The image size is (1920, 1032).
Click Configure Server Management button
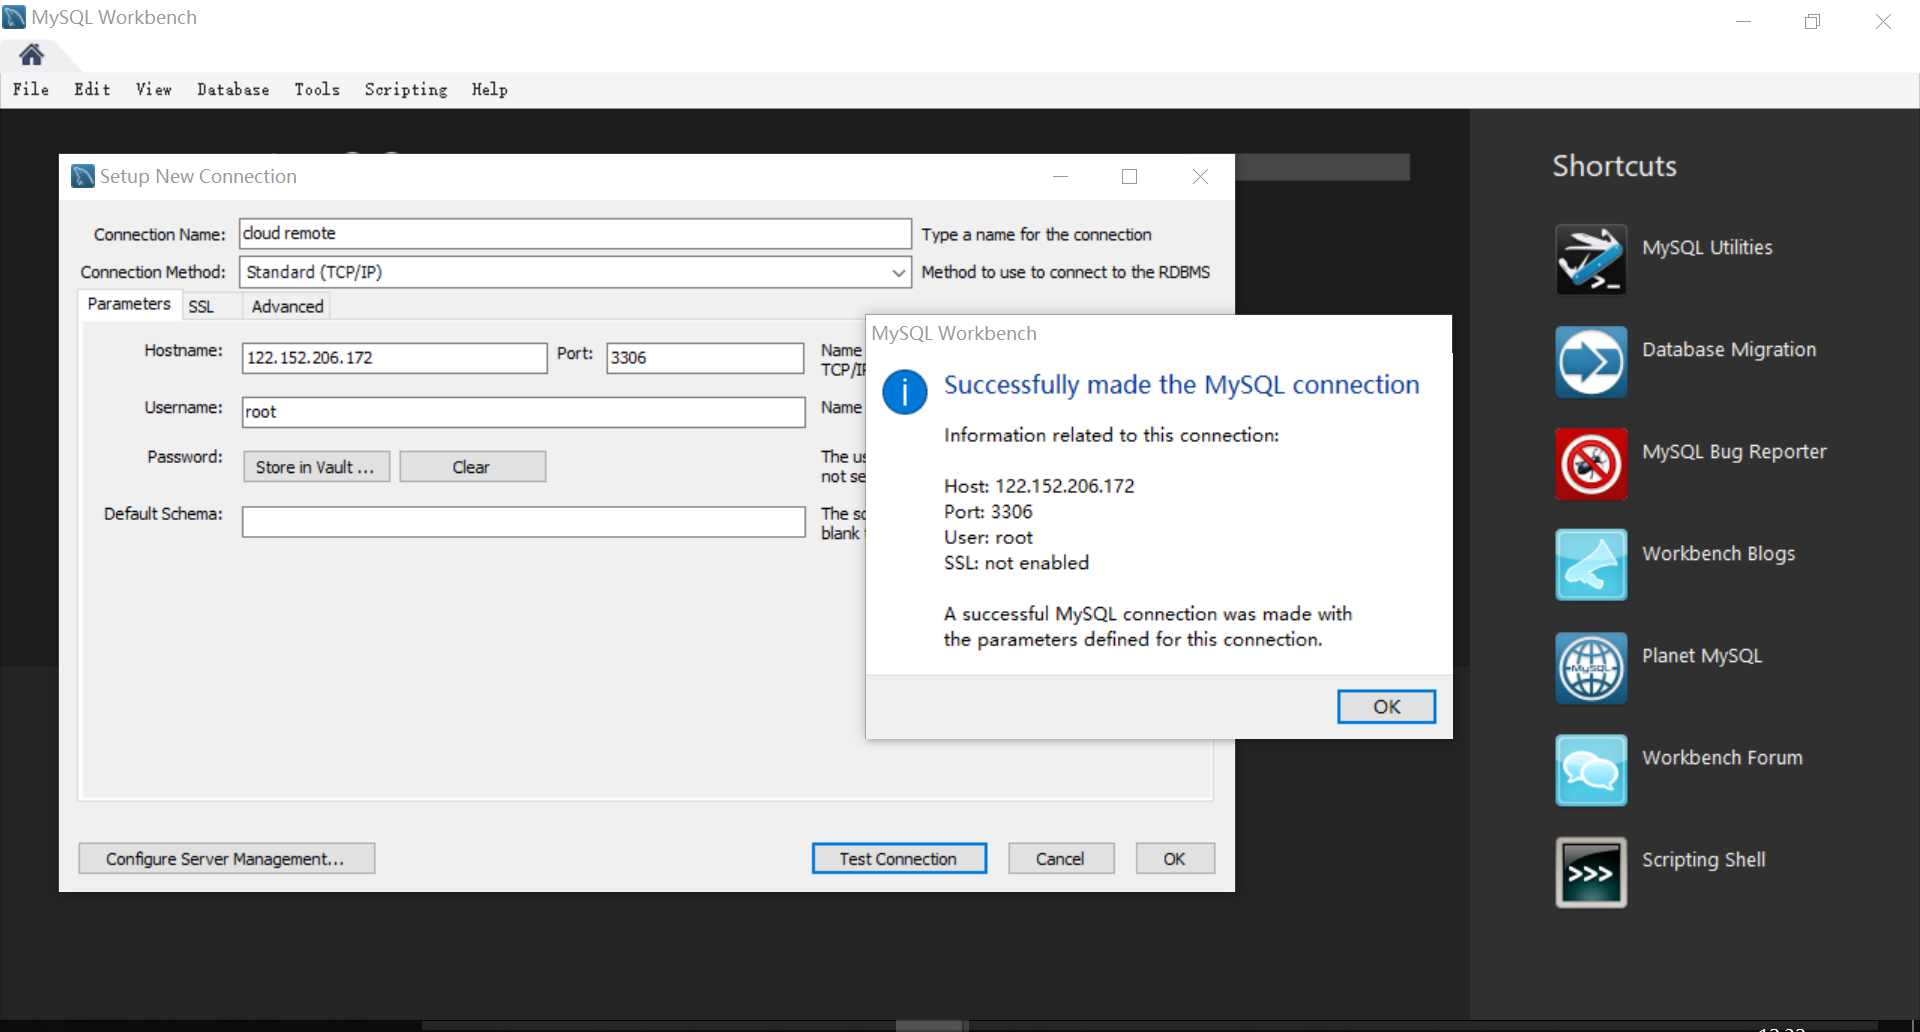tap(226, 859)
